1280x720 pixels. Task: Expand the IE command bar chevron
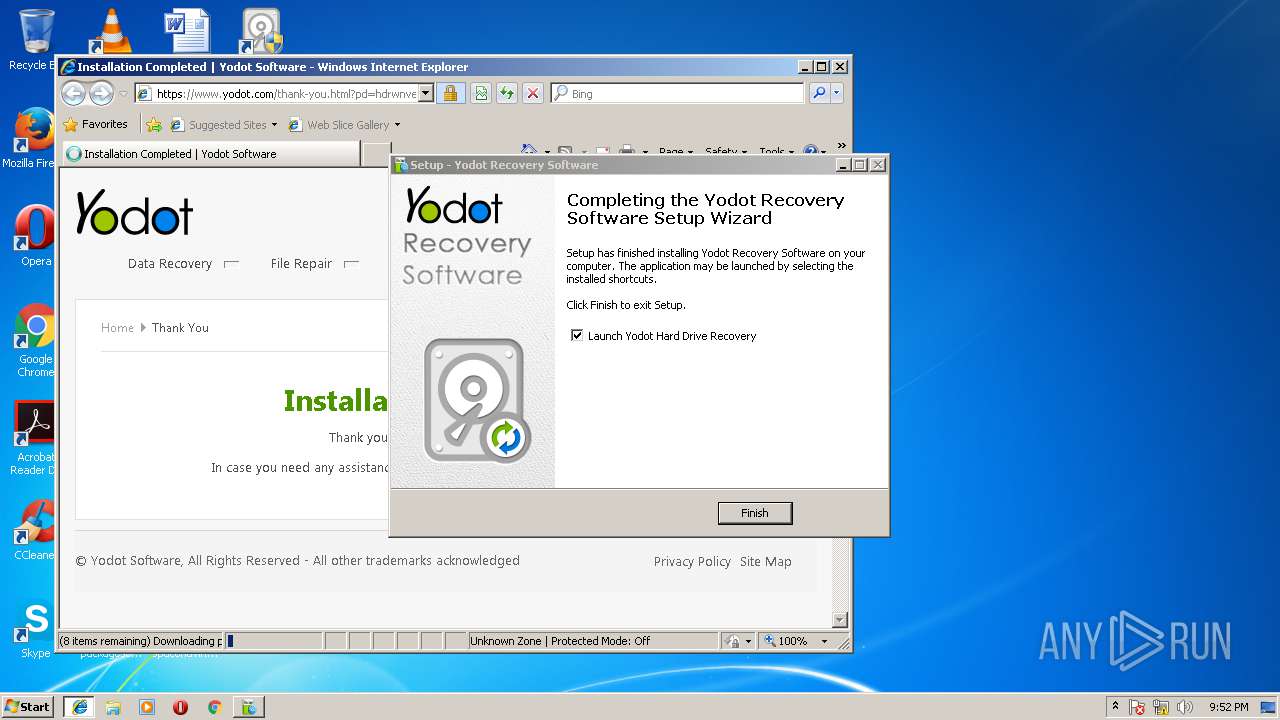[x=841, y=146]
